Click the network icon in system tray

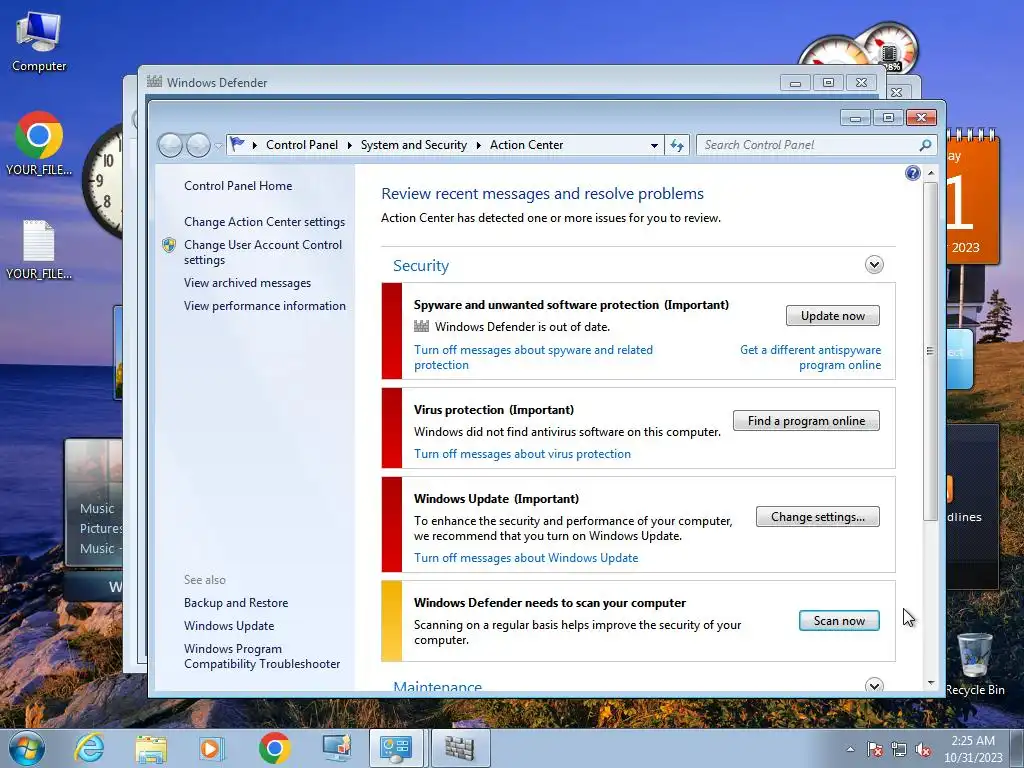pyautogui.click(x=899, y=750)
